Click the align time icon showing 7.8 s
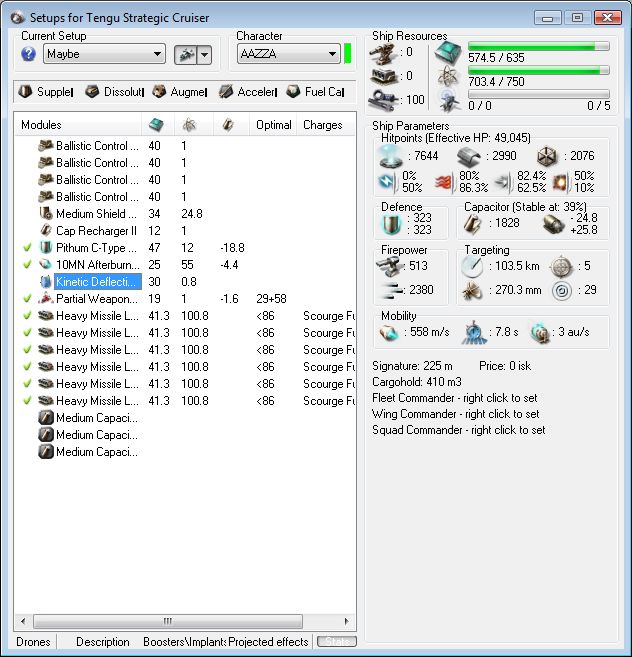The image size is (632, 657). [x=474, y=333]
